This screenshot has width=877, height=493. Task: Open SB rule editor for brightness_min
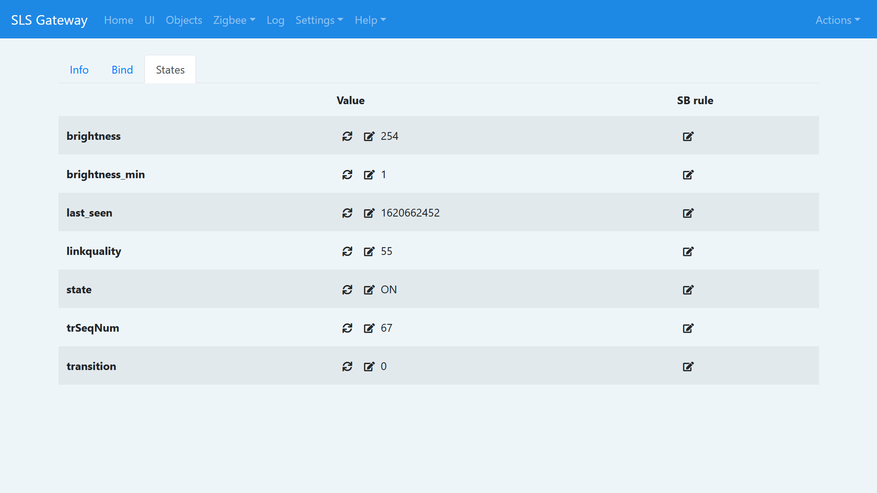(688, 175)
